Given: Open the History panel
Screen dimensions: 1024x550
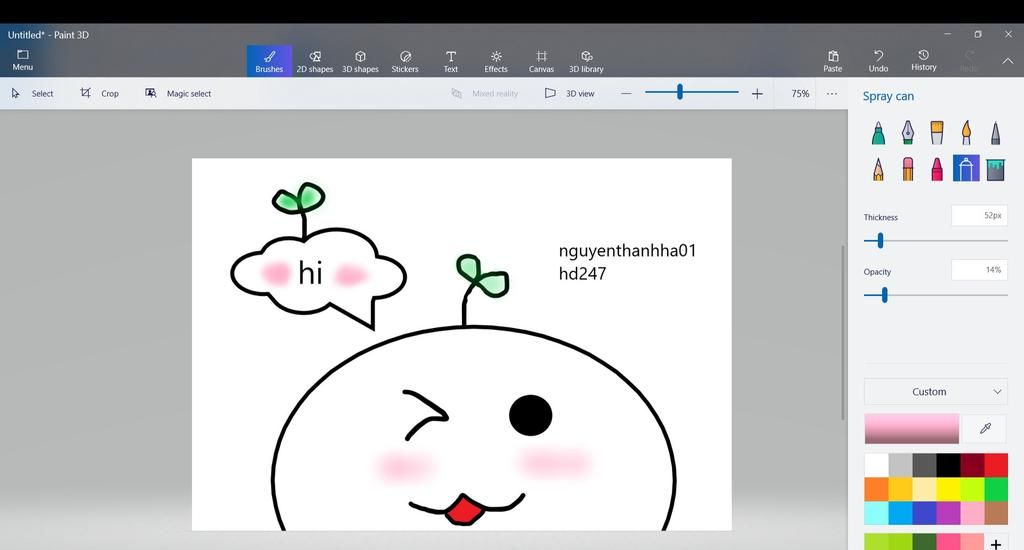Looking at the screenshot, I should tap(923, 60).
